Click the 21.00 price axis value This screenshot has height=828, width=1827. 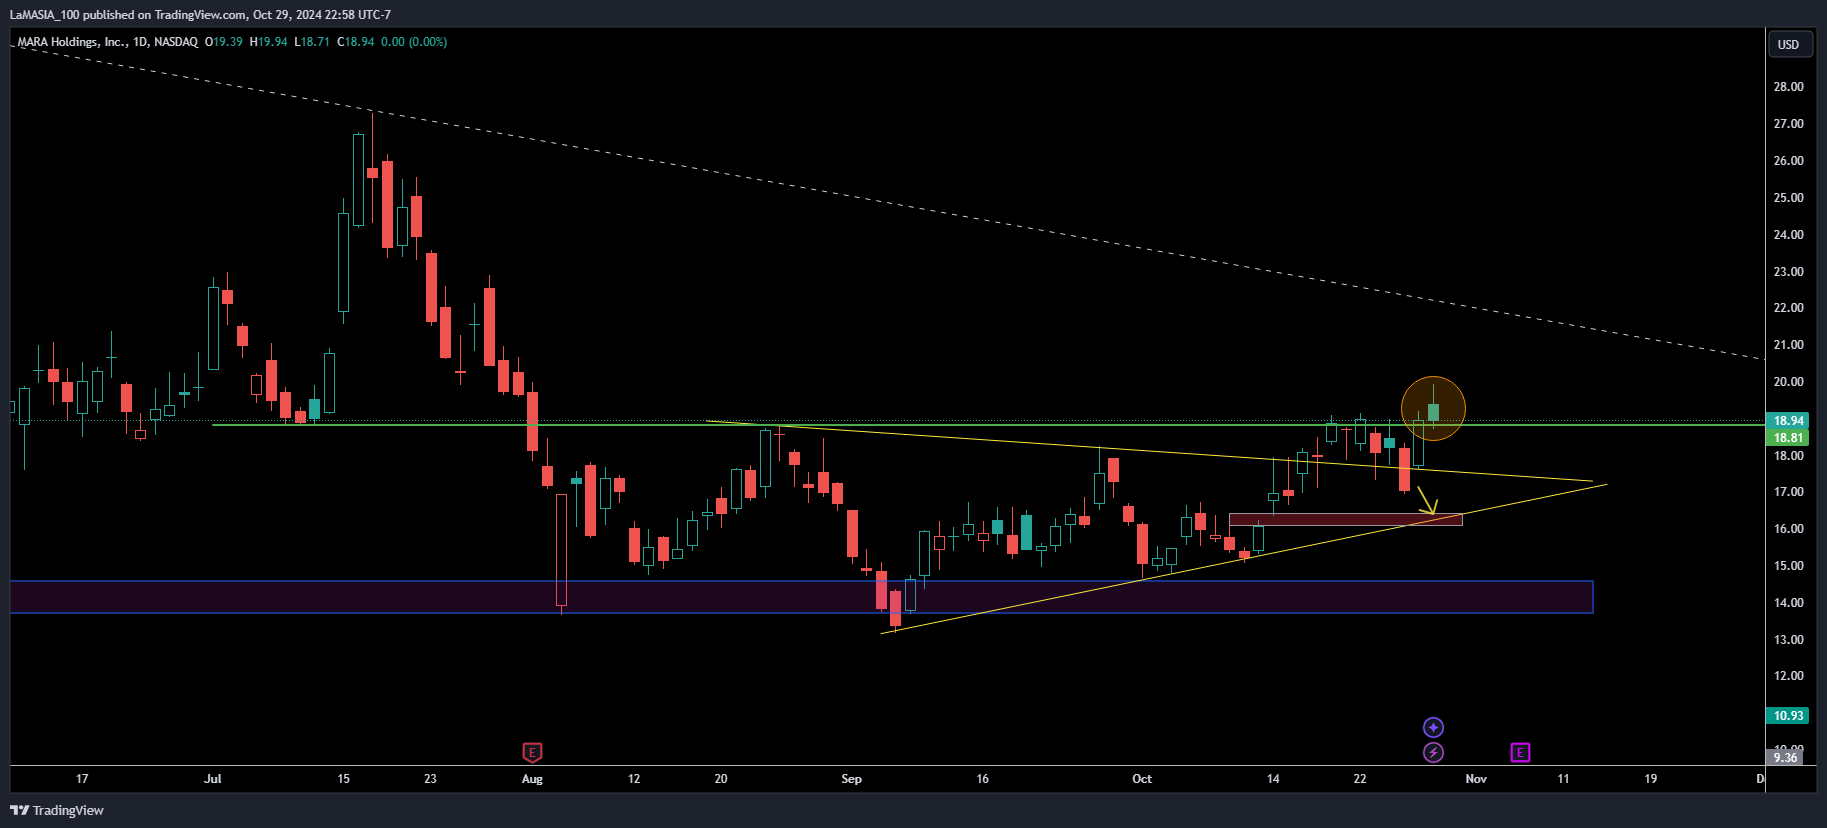pyautogui.click(x=1788, y=345)
